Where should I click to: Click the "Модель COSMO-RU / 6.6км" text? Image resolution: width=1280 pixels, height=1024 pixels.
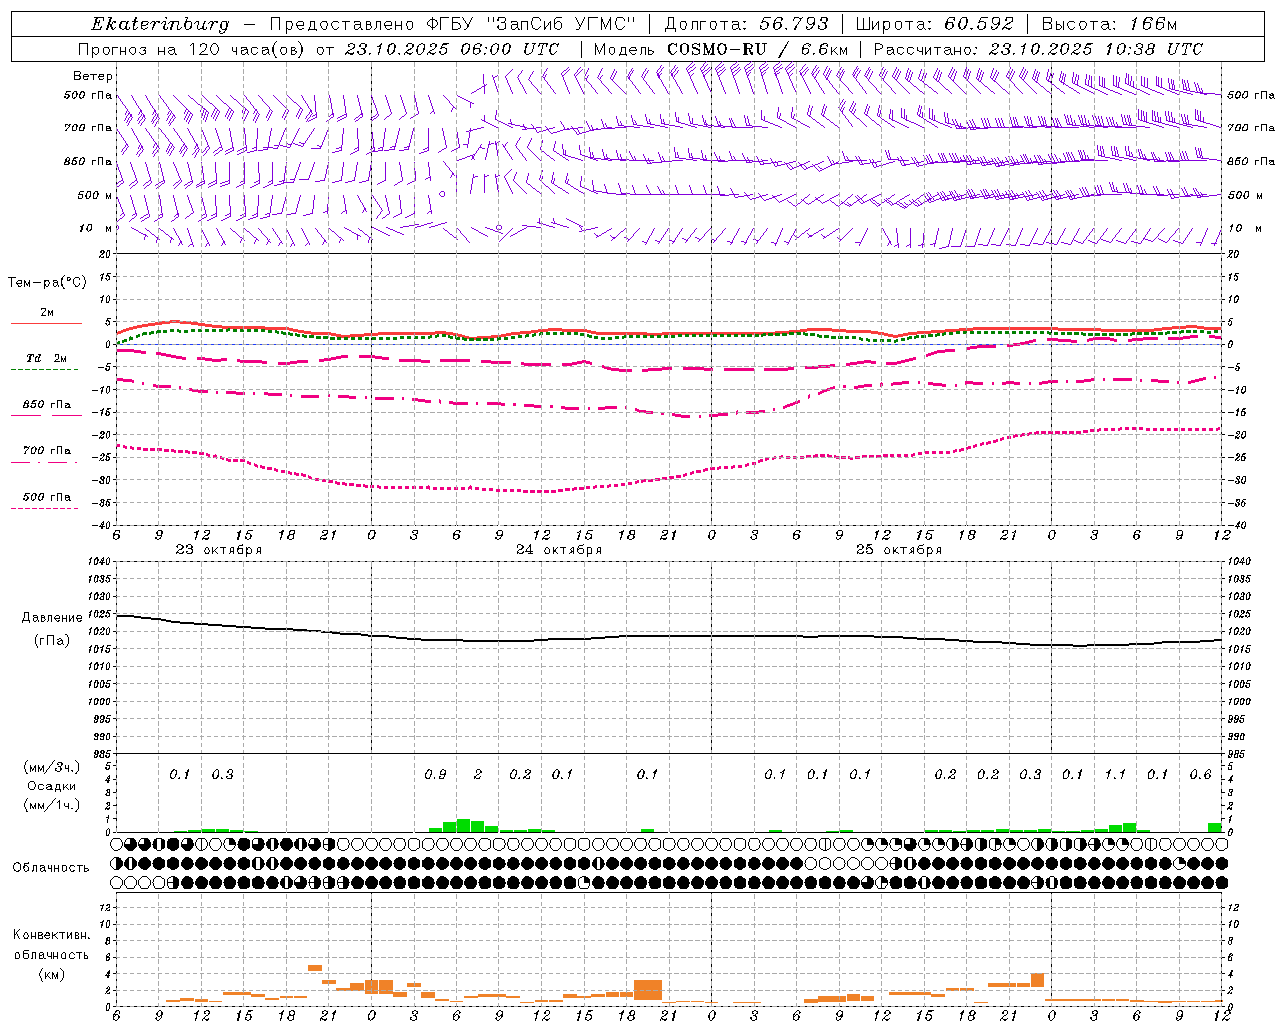coord(721,49)
